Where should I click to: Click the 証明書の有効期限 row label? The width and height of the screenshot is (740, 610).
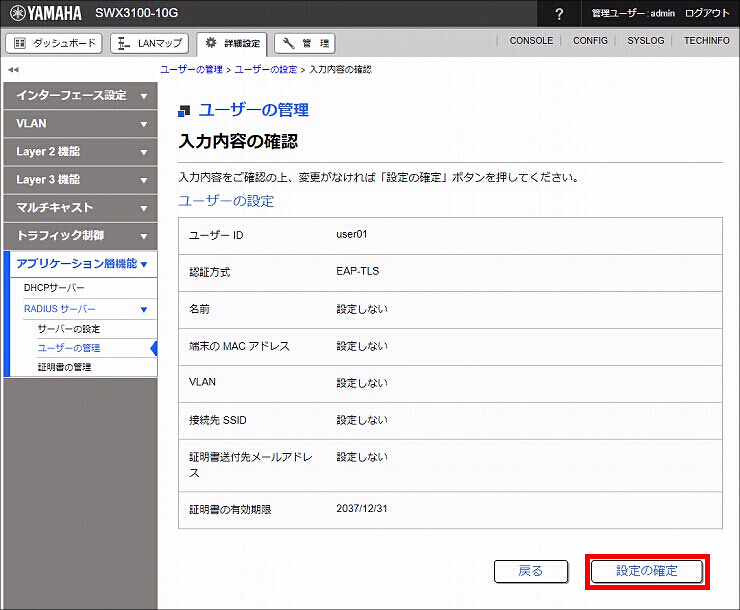(230, 510)
